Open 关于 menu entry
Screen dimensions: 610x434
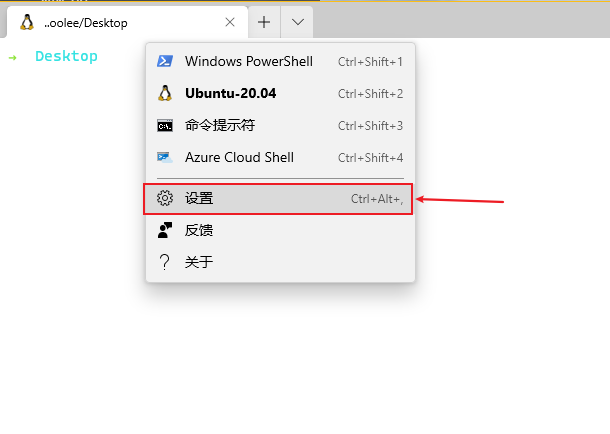coord(280,262)
